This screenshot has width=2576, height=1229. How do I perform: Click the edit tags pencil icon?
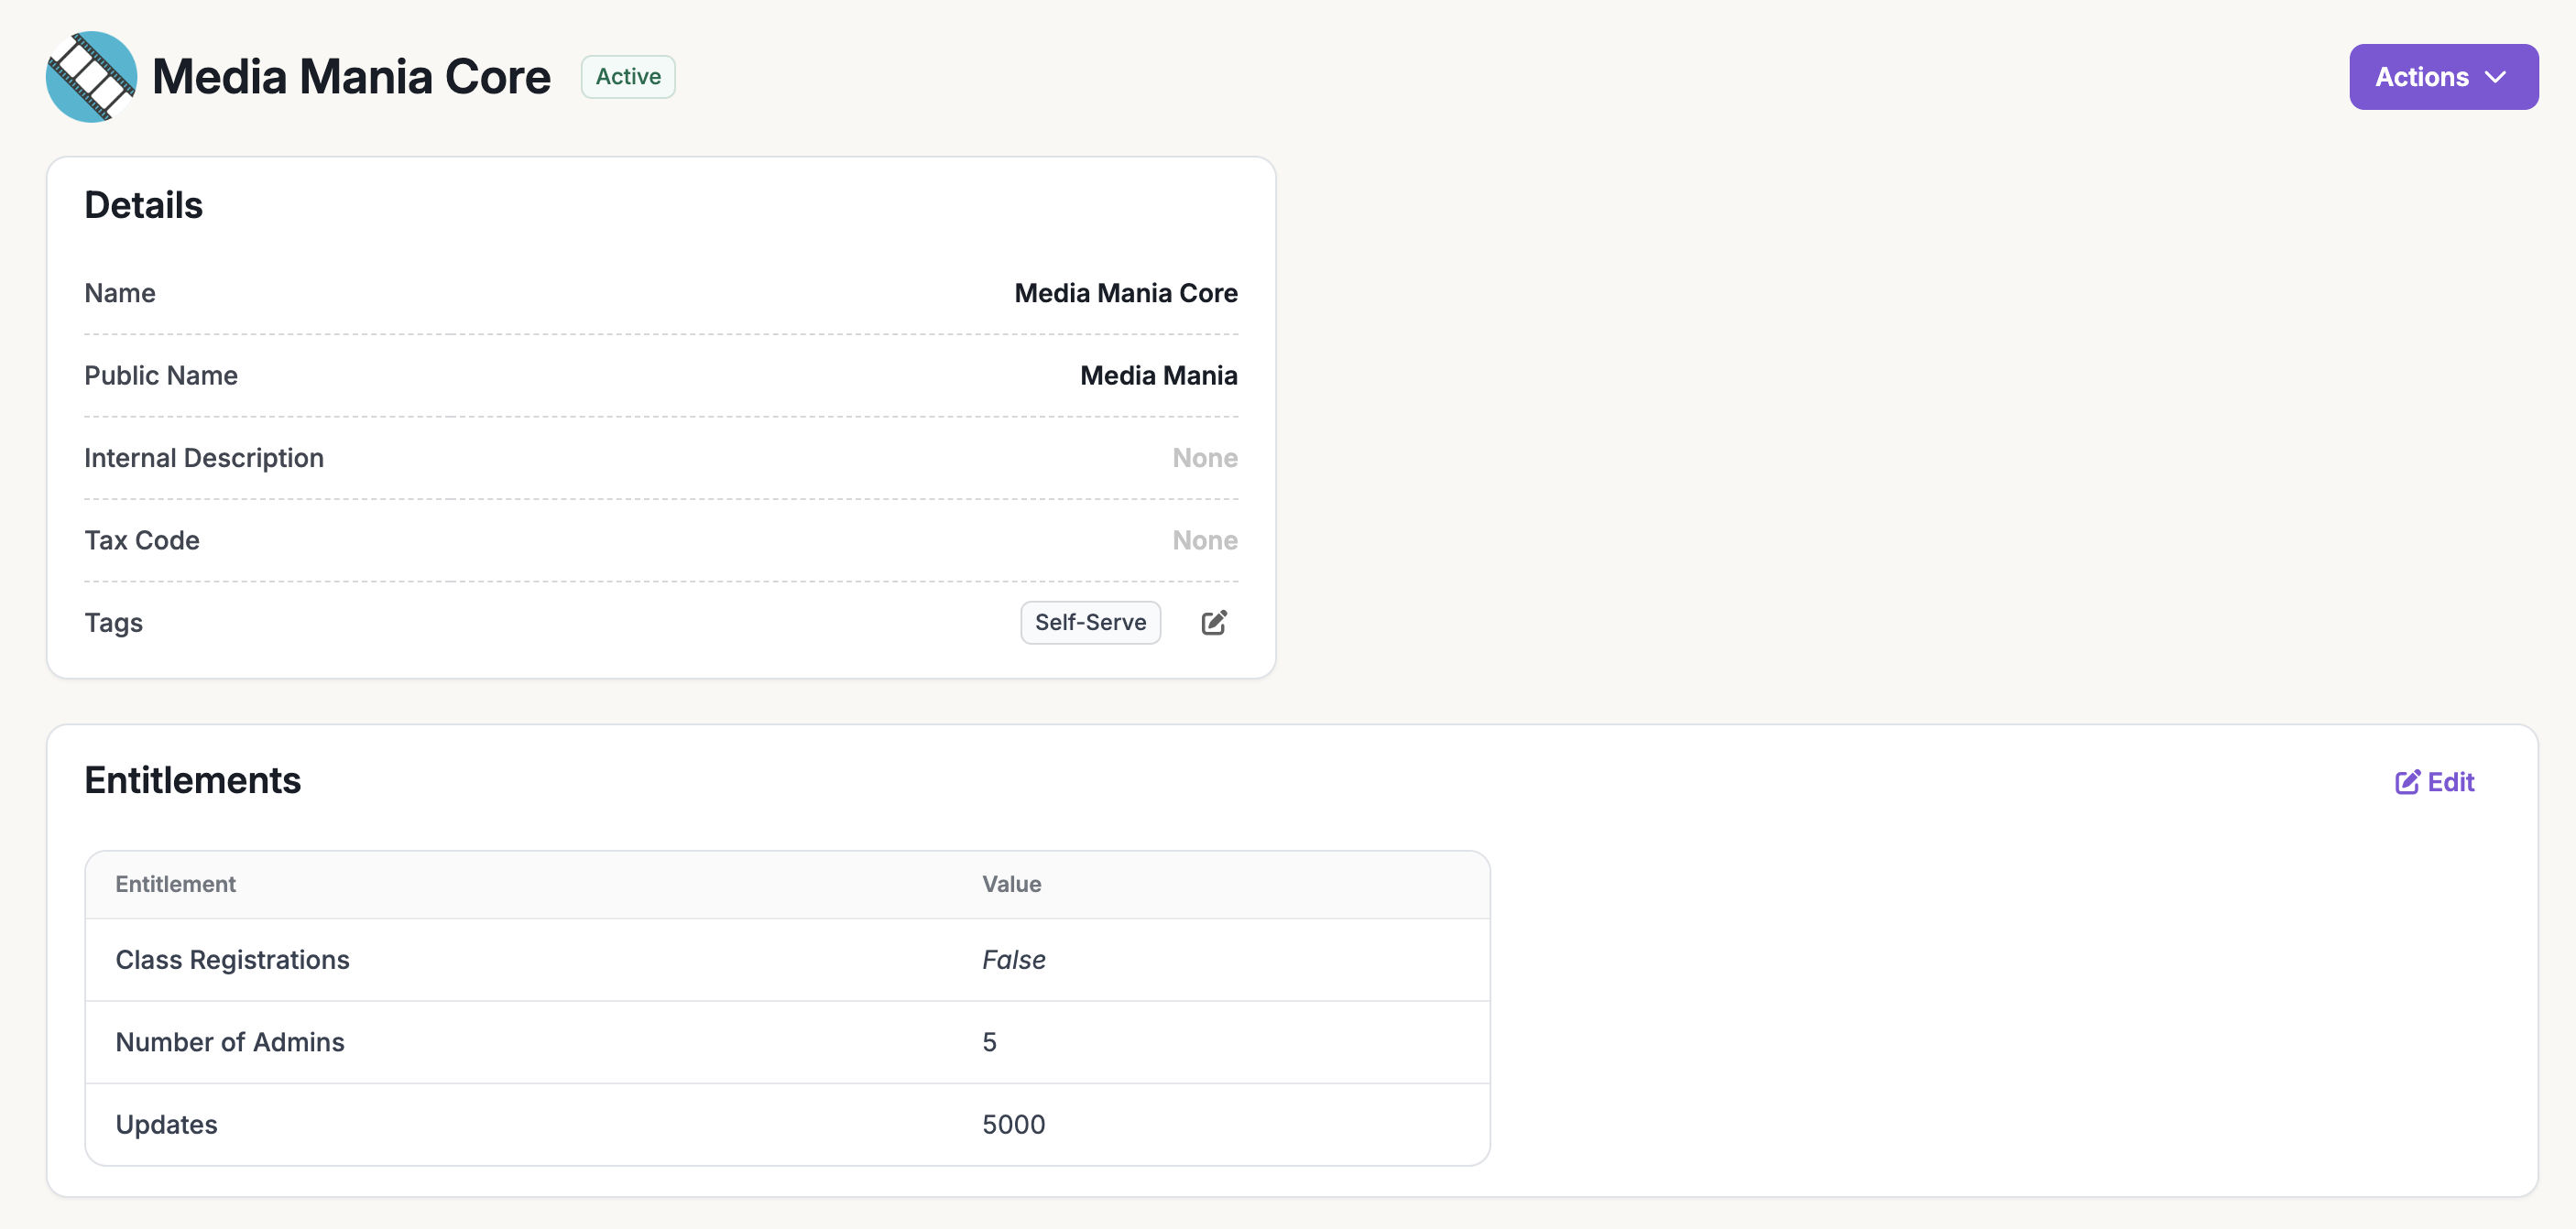(1213, 623)
